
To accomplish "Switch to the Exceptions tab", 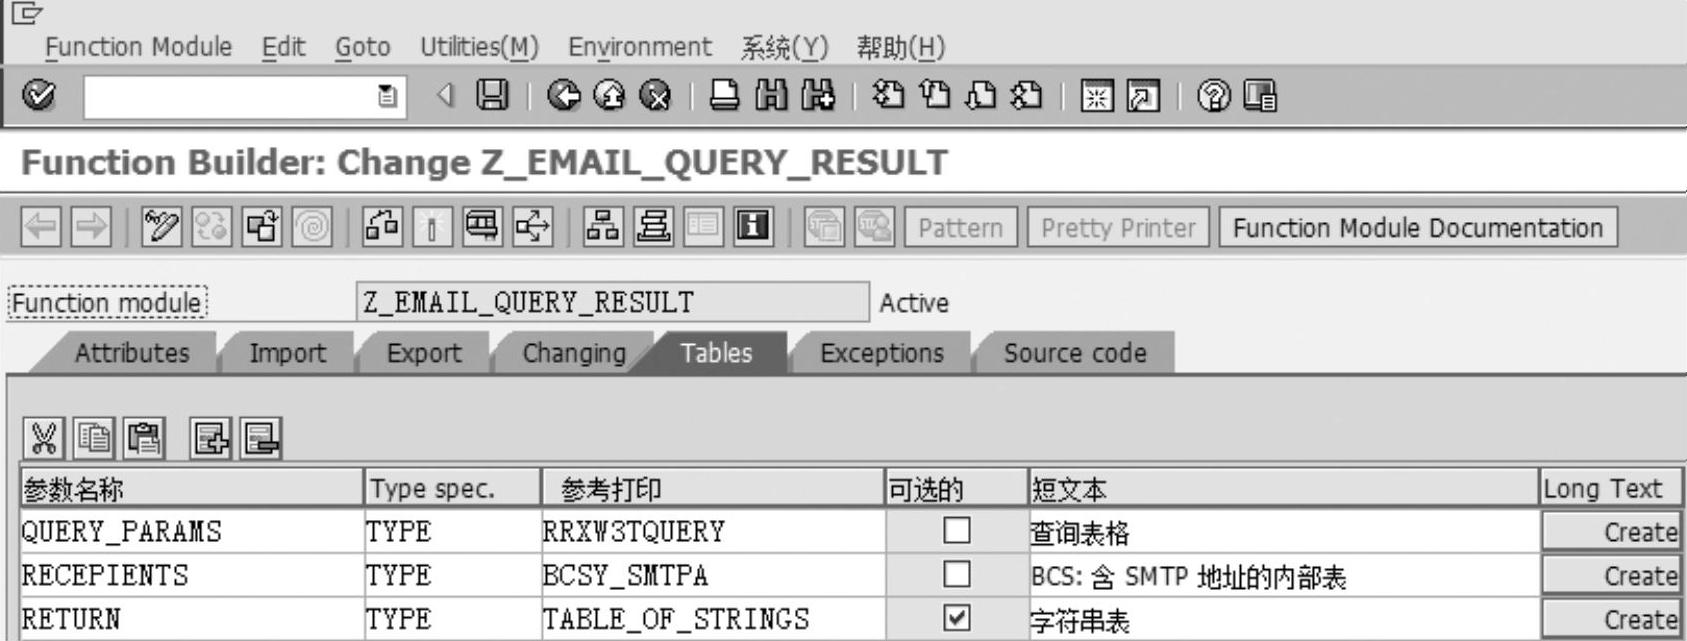I will pyautogui.click(x=881, y=353).
